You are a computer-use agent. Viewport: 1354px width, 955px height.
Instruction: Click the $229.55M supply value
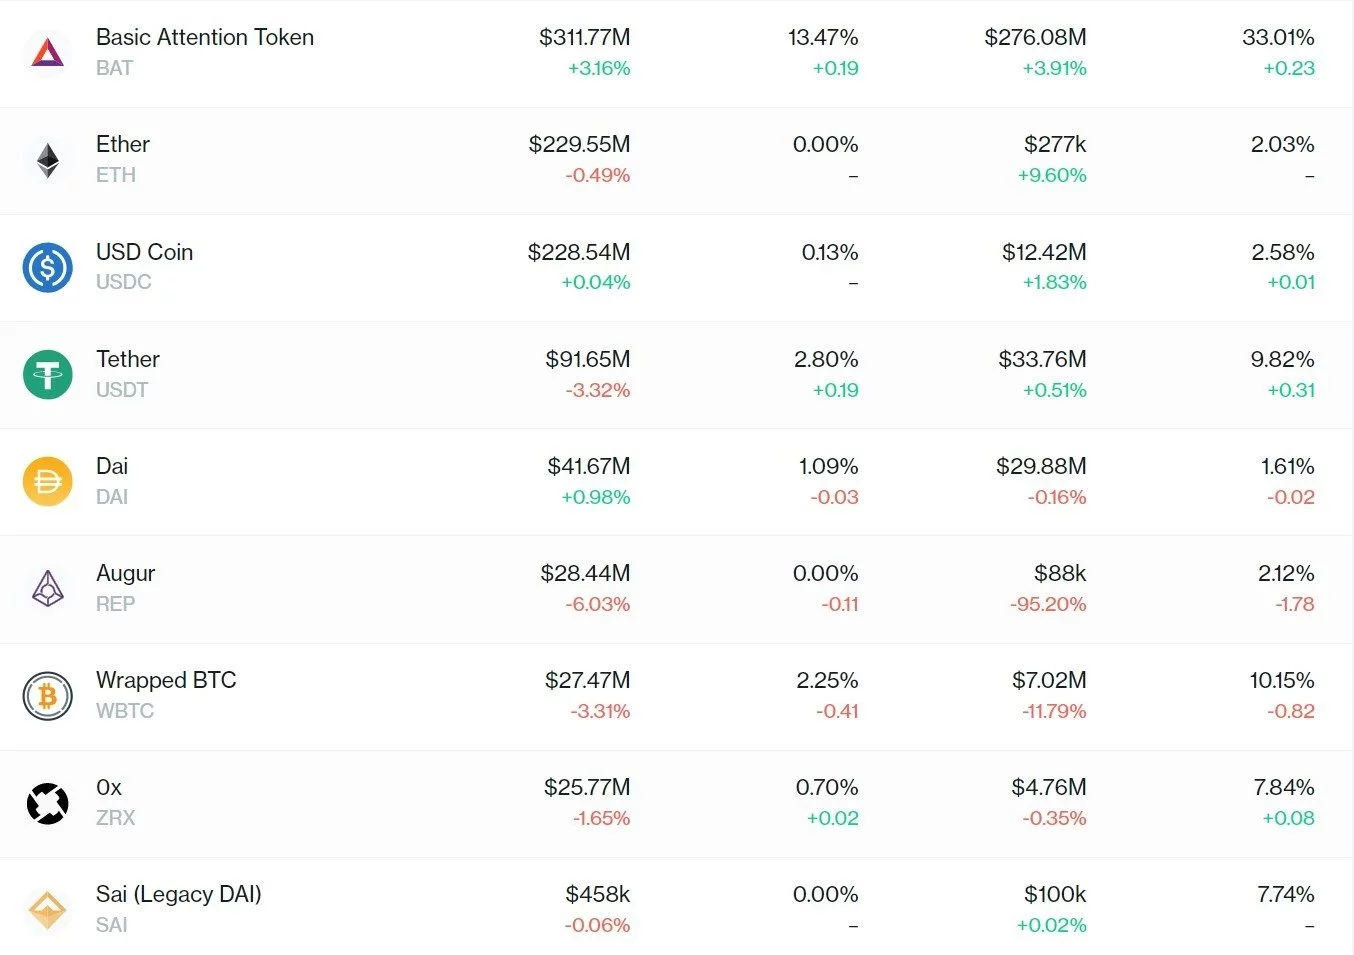580,144
